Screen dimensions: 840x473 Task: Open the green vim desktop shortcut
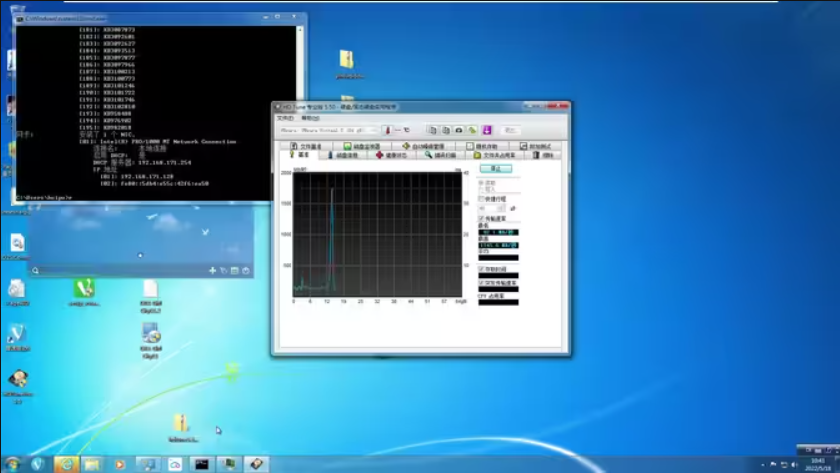(x=84, y=290)
